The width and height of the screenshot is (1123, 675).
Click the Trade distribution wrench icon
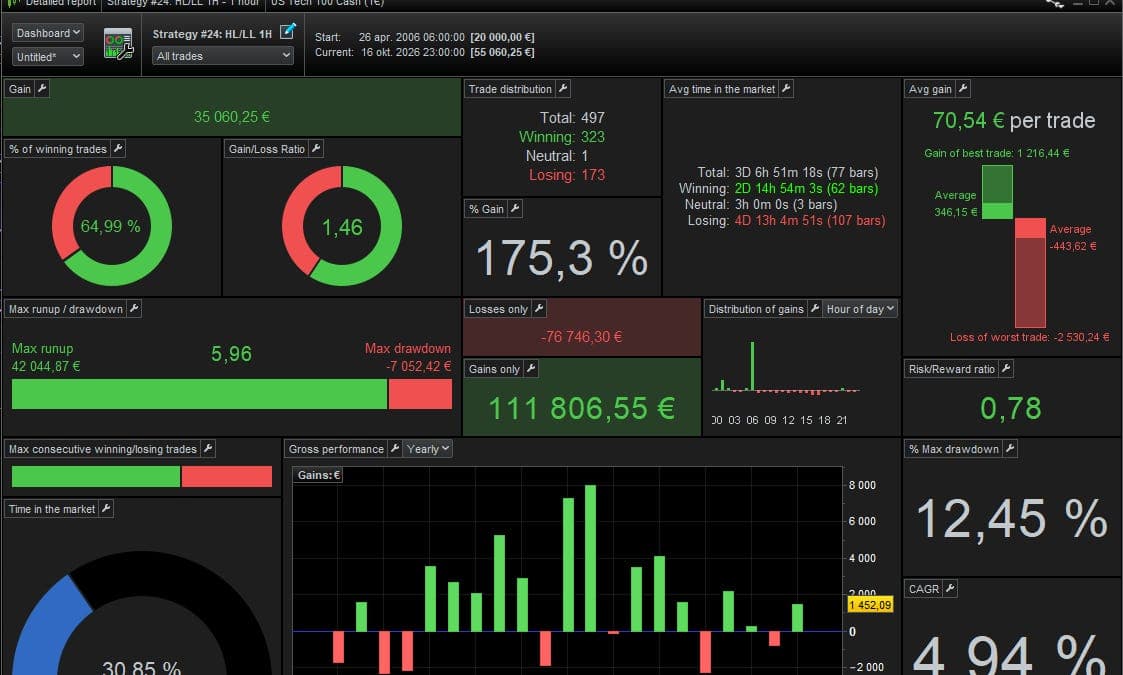click(563, 89)
